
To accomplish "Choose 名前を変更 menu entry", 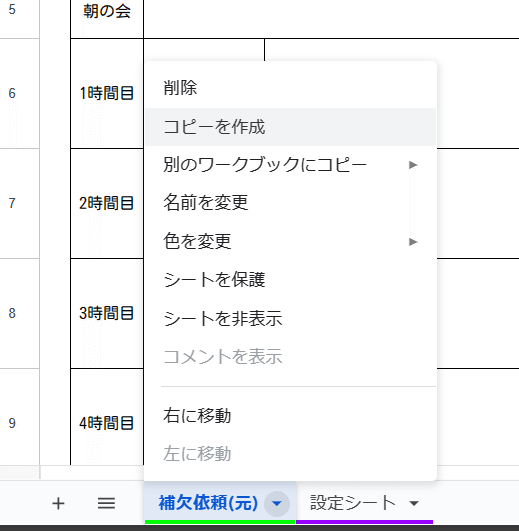I will click(x=290, y=203).
